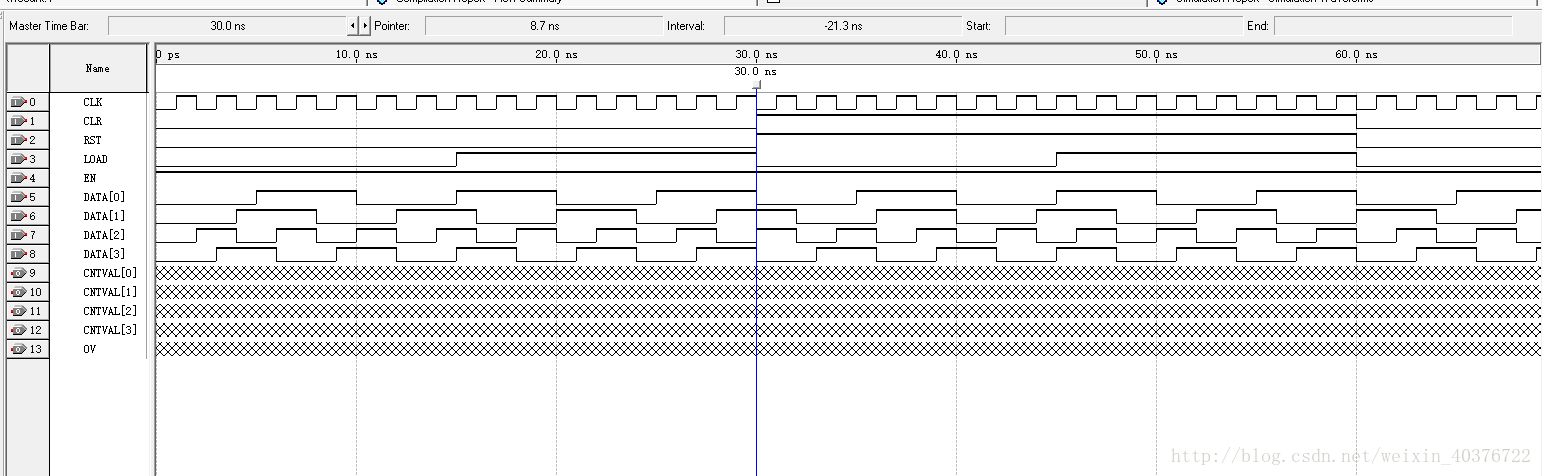Select the LOAD input pin icon
Viewport: 1542px width, 476px height.
pyautogui.click(x=18, y=159)
